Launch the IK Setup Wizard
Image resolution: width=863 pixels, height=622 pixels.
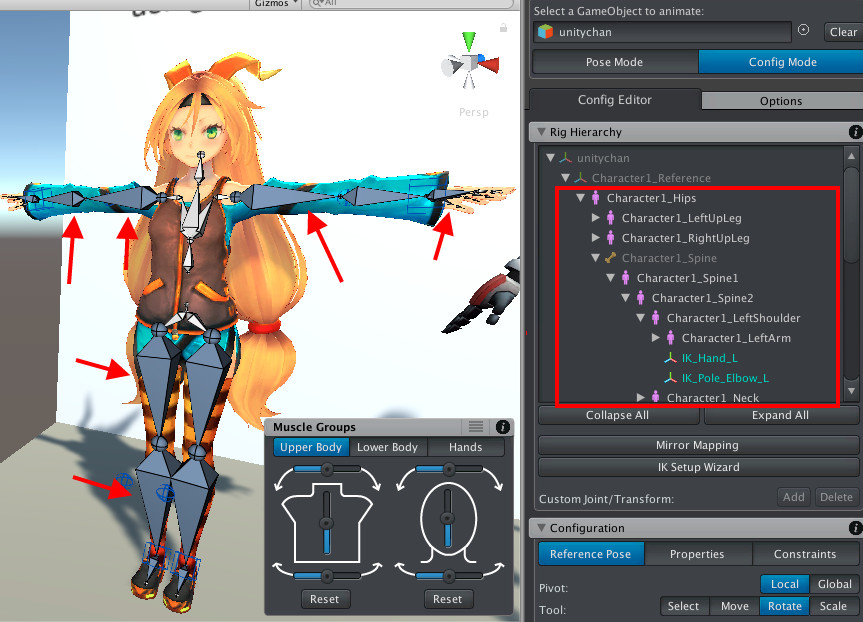point(698,467)
